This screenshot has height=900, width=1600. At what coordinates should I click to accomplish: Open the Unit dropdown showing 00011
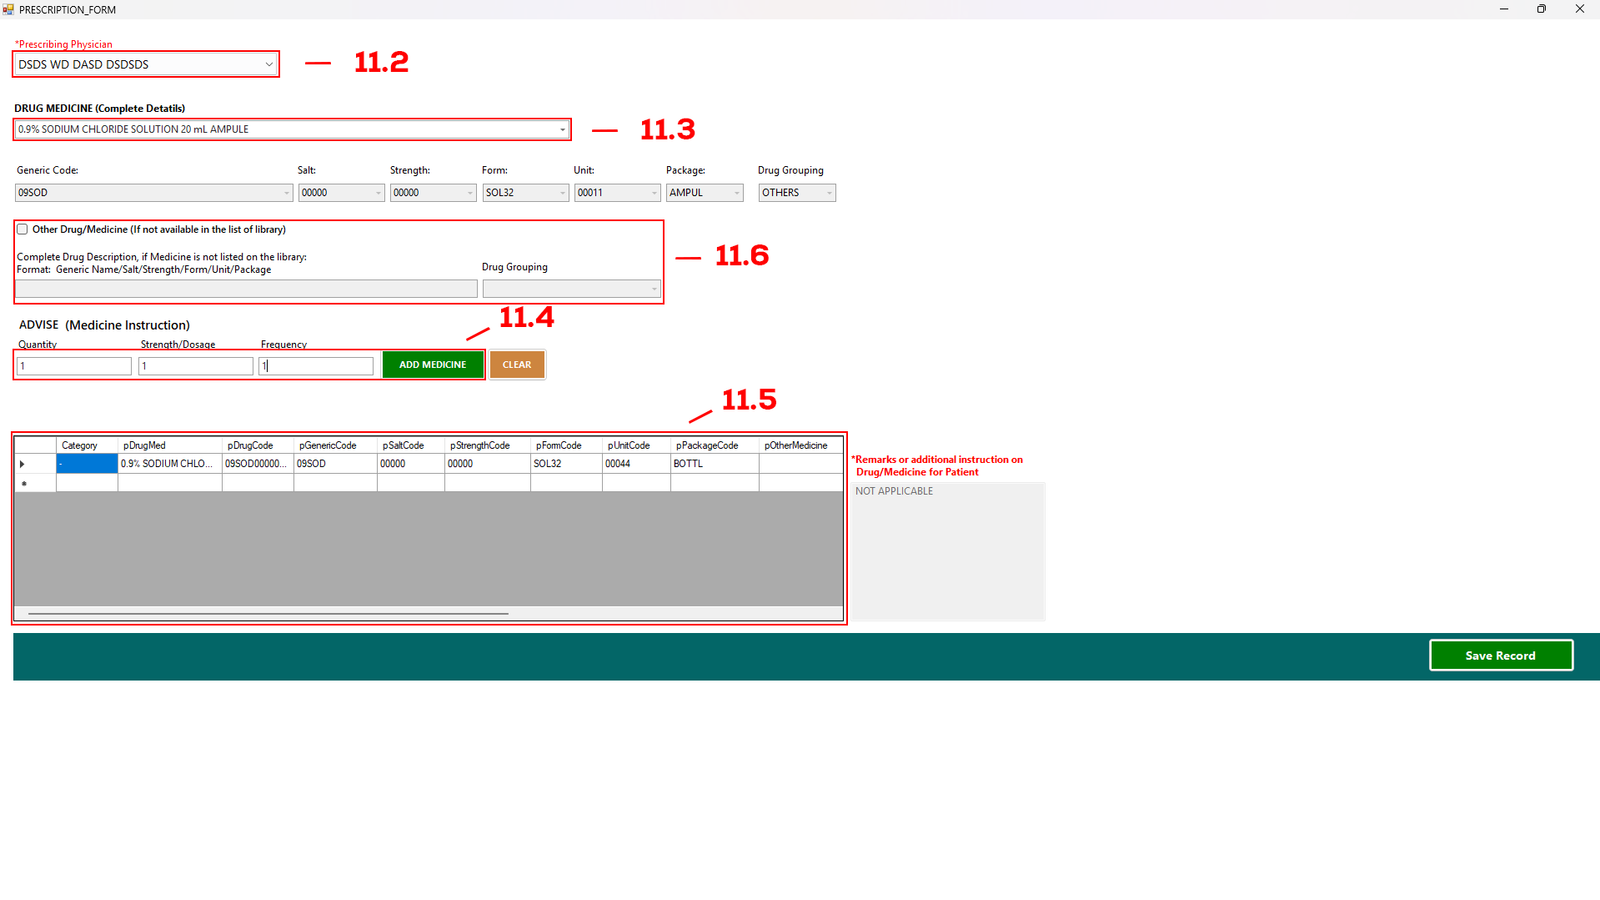click(x=654, y=193)
